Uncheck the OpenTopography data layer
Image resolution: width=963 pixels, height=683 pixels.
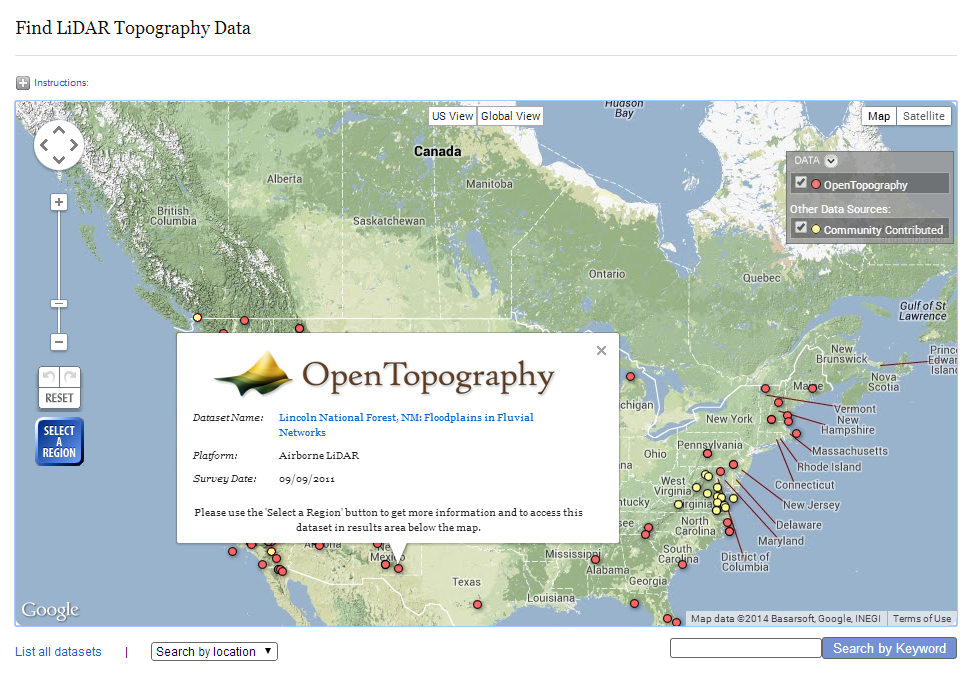tap(800, 182)
